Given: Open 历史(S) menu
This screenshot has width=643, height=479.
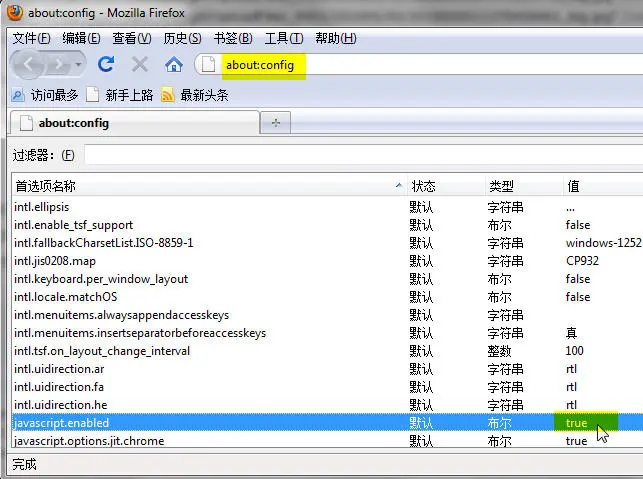Looking at the screenshot, I should (x=182, y=38).
